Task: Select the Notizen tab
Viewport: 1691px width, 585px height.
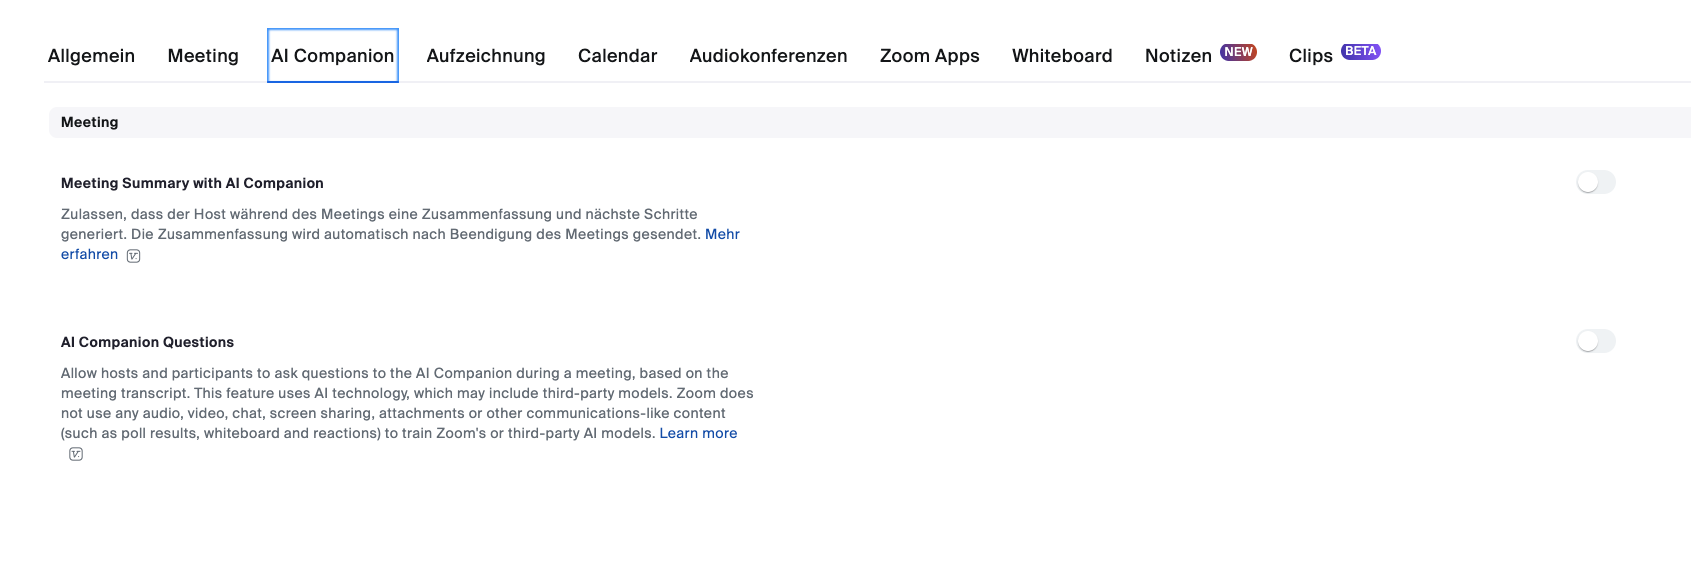Action: click(x=1178, y=56)
